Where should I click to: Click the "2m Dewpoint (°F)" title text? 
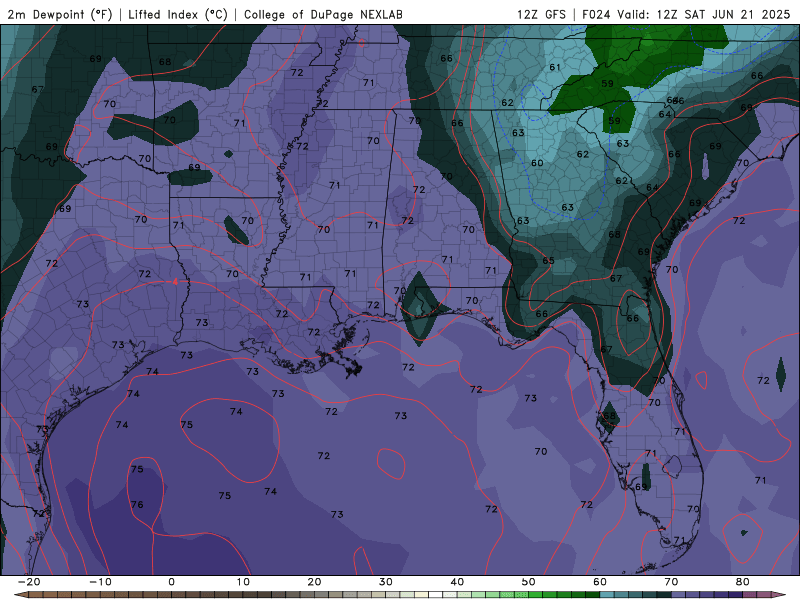pyautogui.click(x=60, y=14)
